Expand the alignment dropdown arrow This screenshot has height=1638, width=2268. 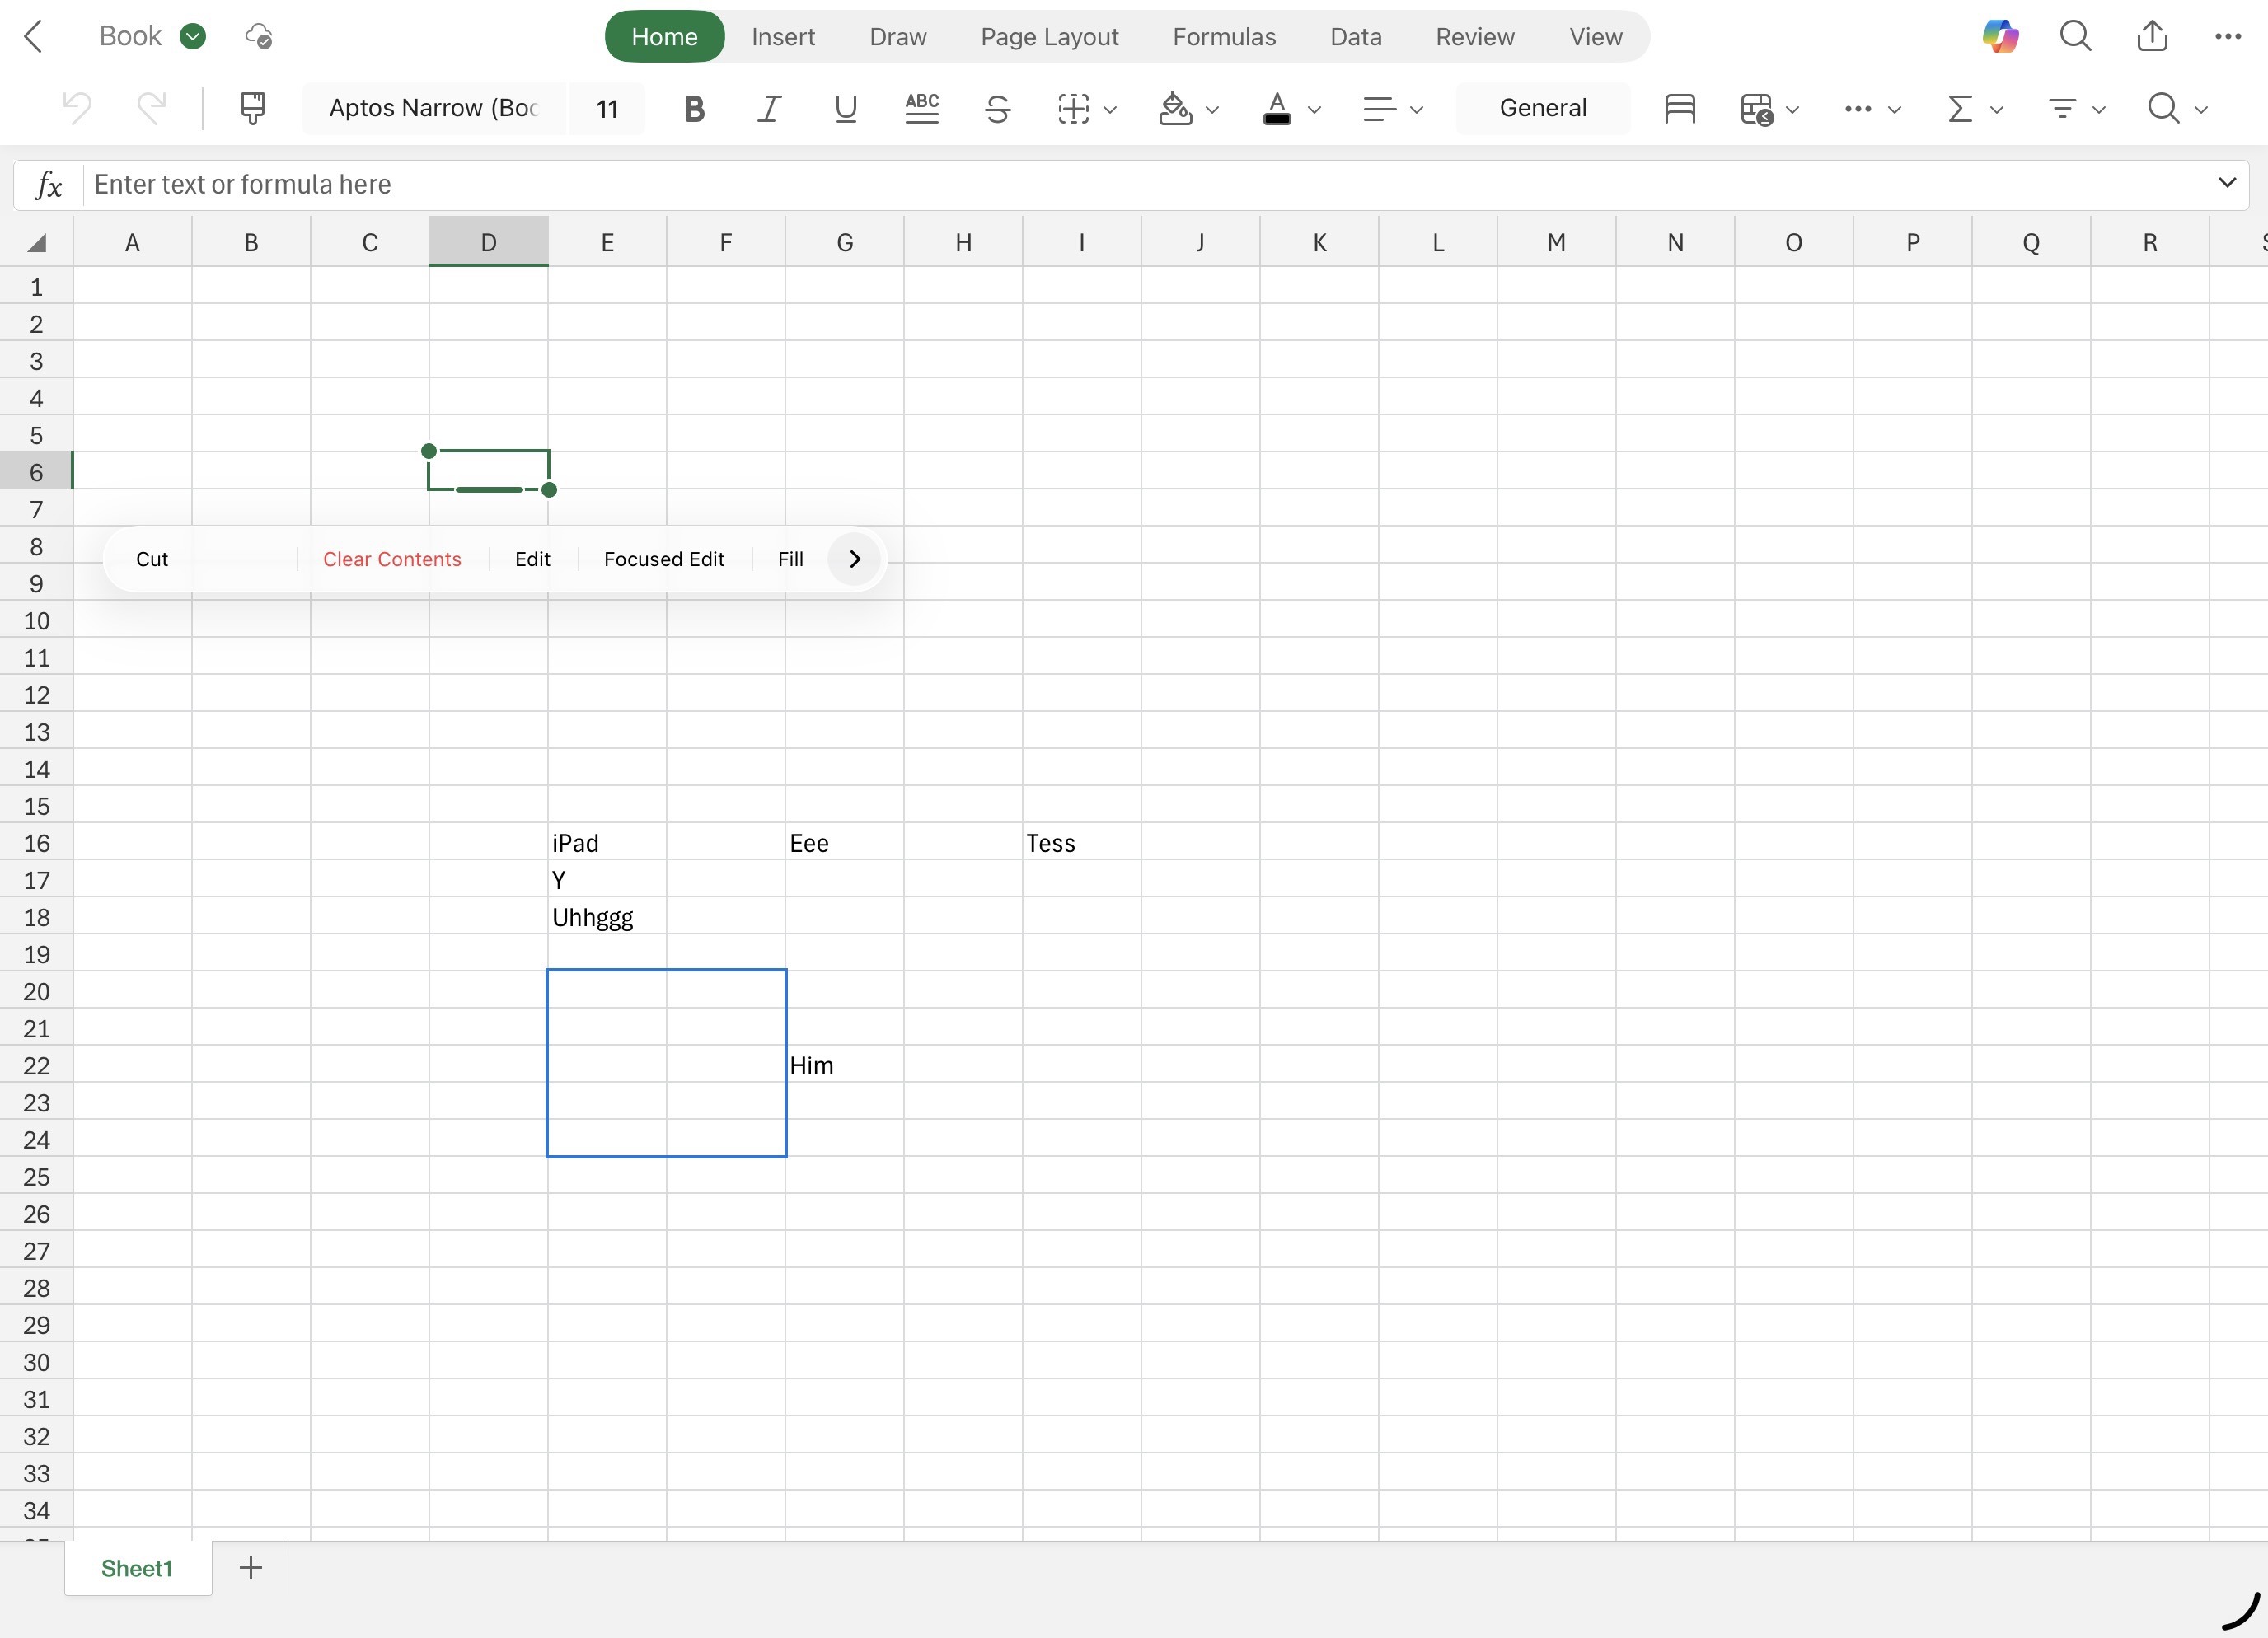point(1416,109)
